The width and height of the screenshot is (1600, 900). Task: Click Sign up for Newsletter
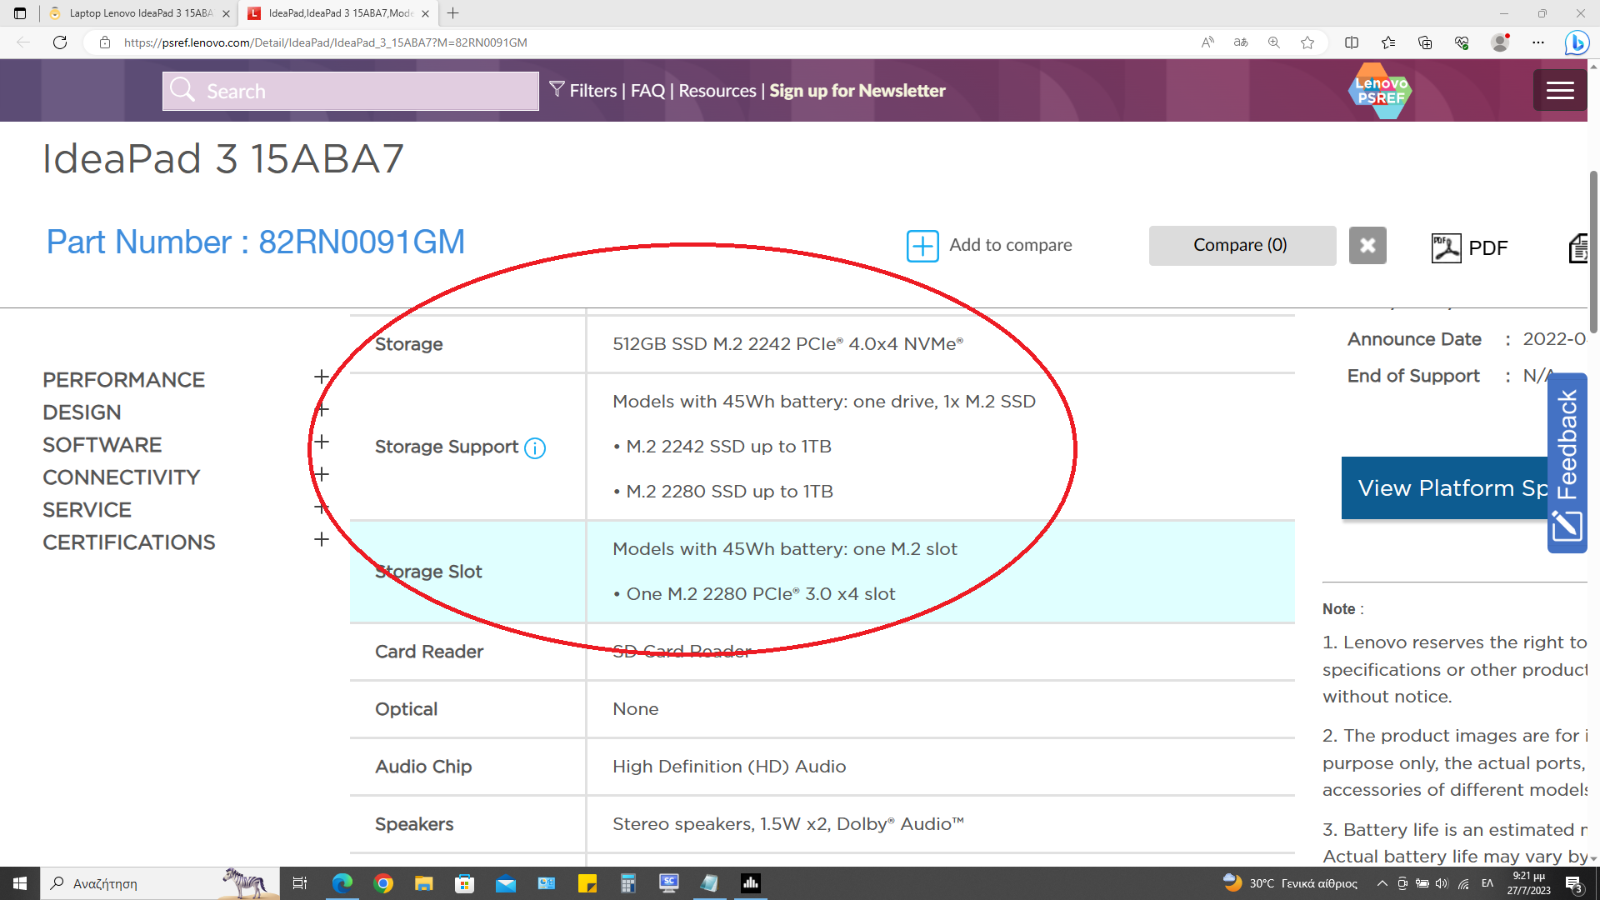coord(857,91)
